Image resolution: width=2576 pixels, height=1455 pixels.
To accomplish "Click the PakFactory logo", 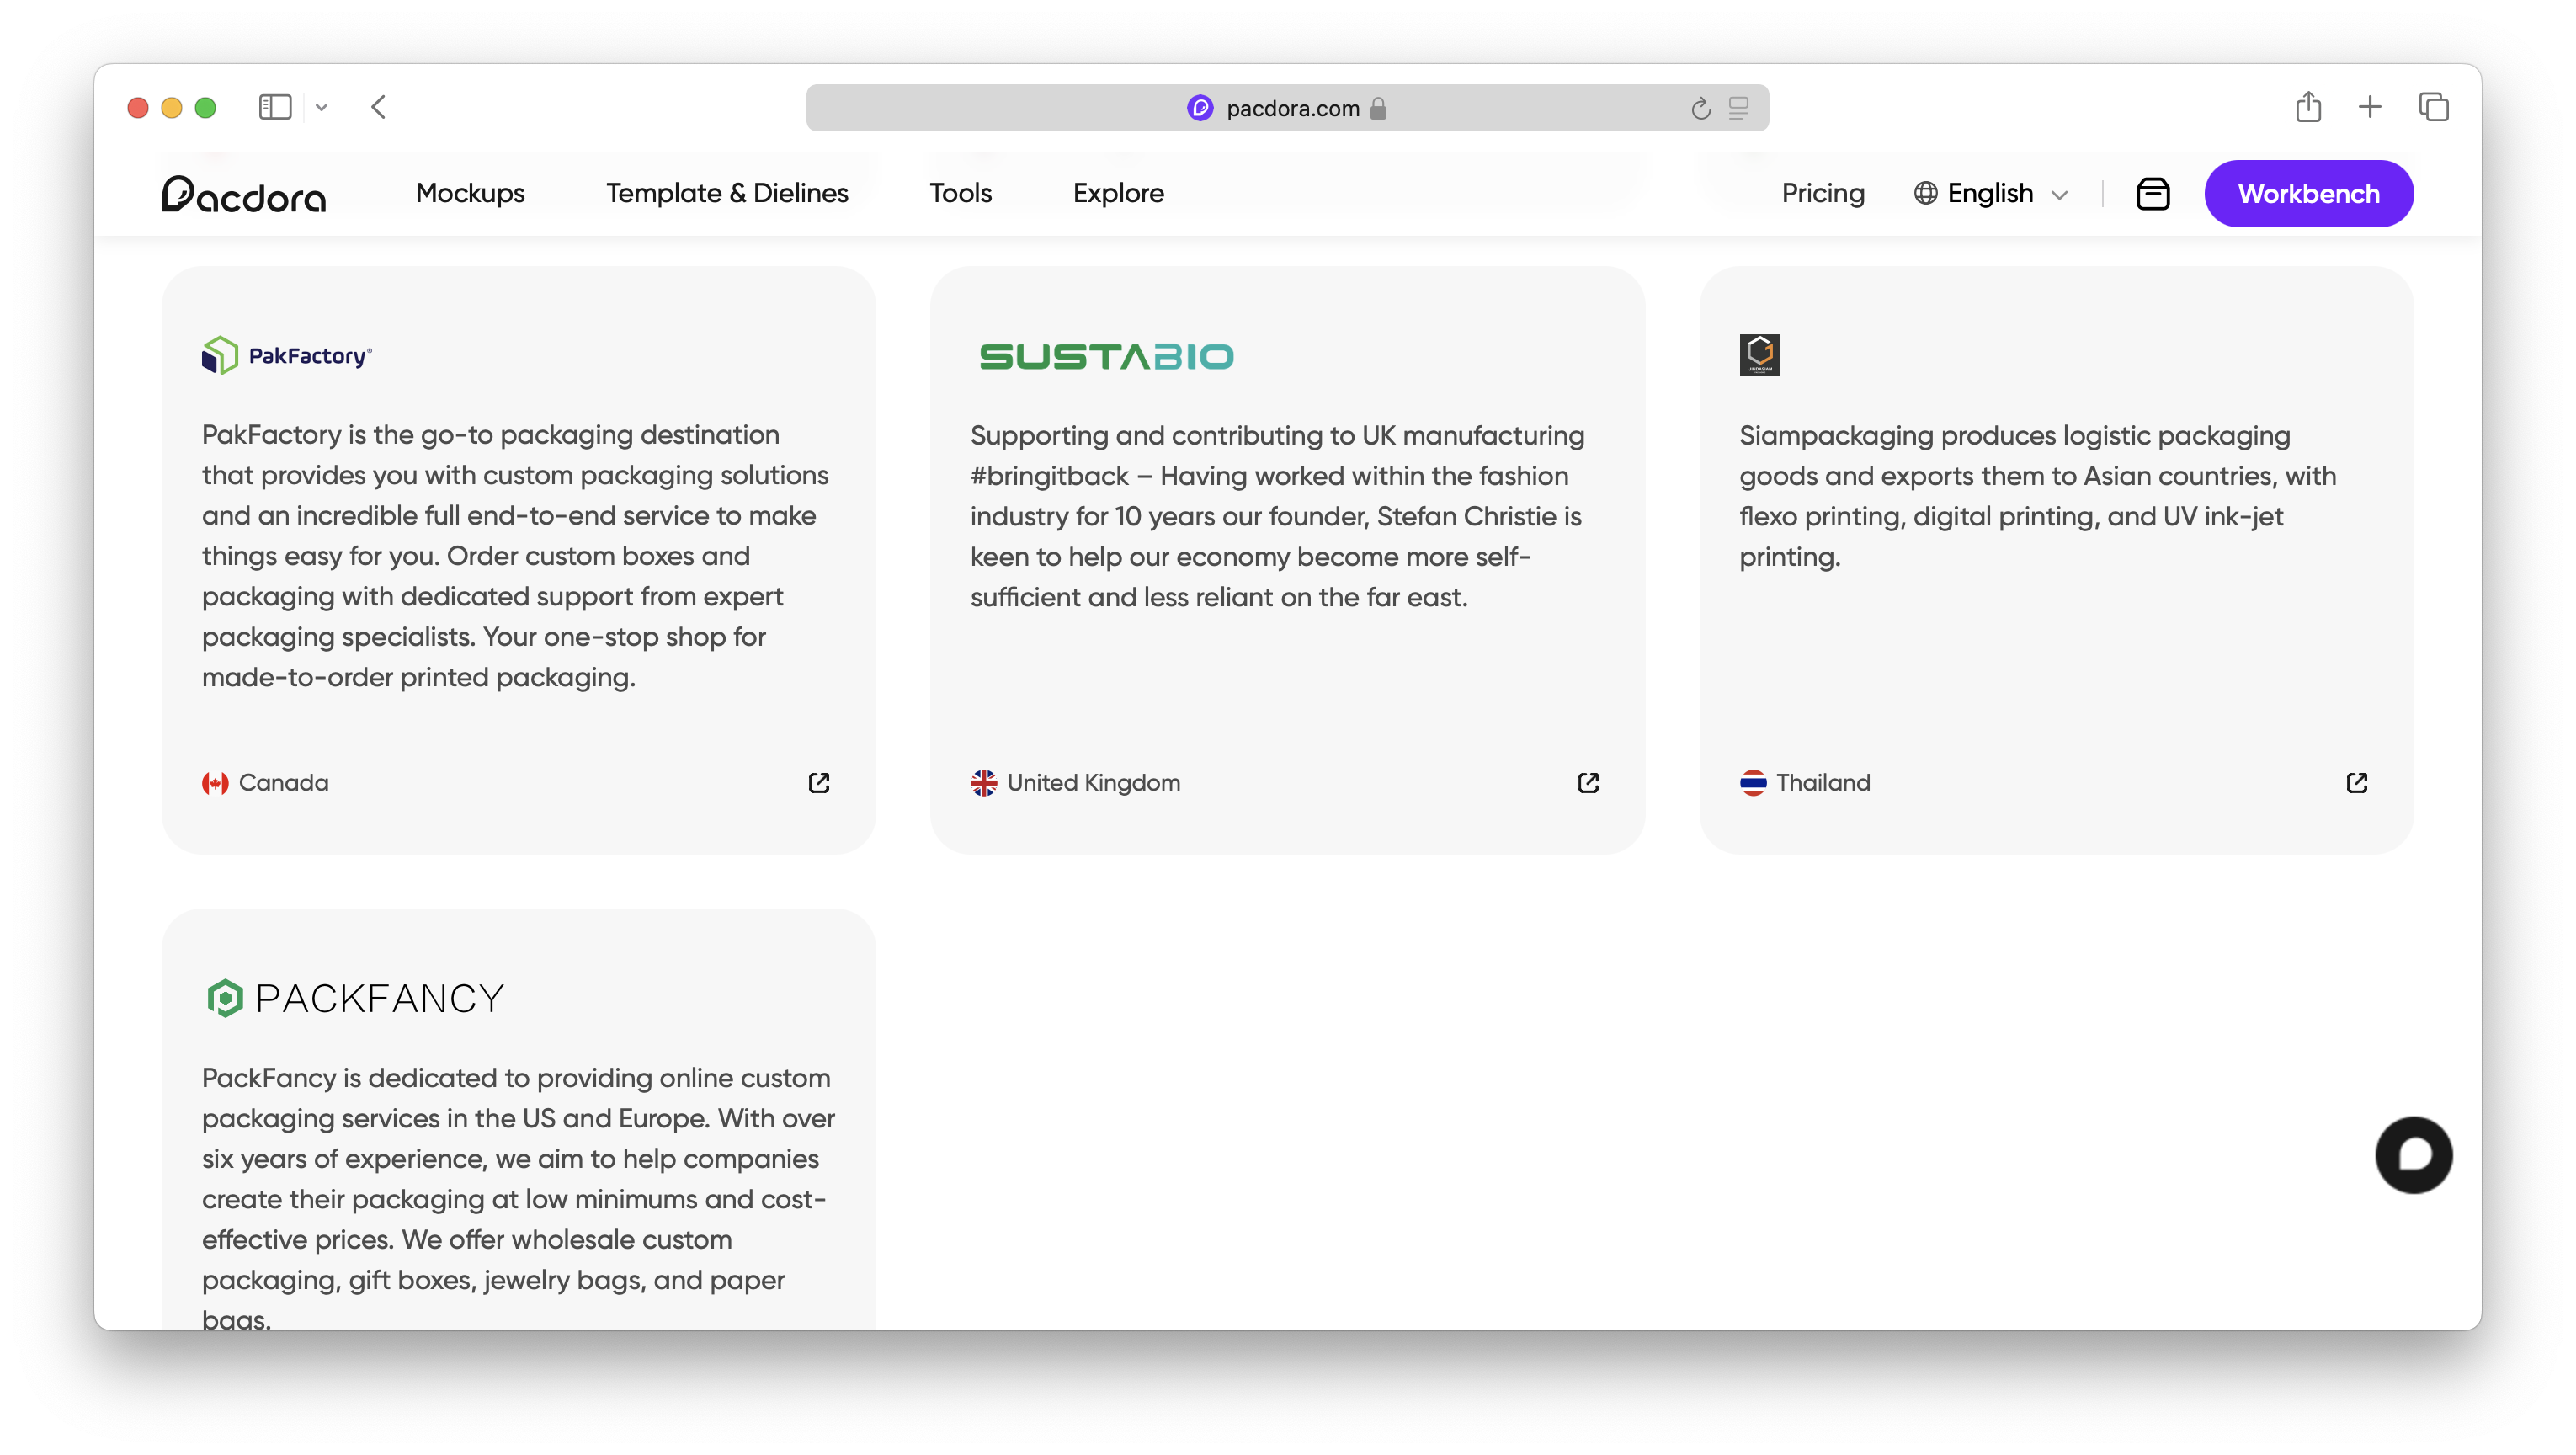I will (287, 355).
